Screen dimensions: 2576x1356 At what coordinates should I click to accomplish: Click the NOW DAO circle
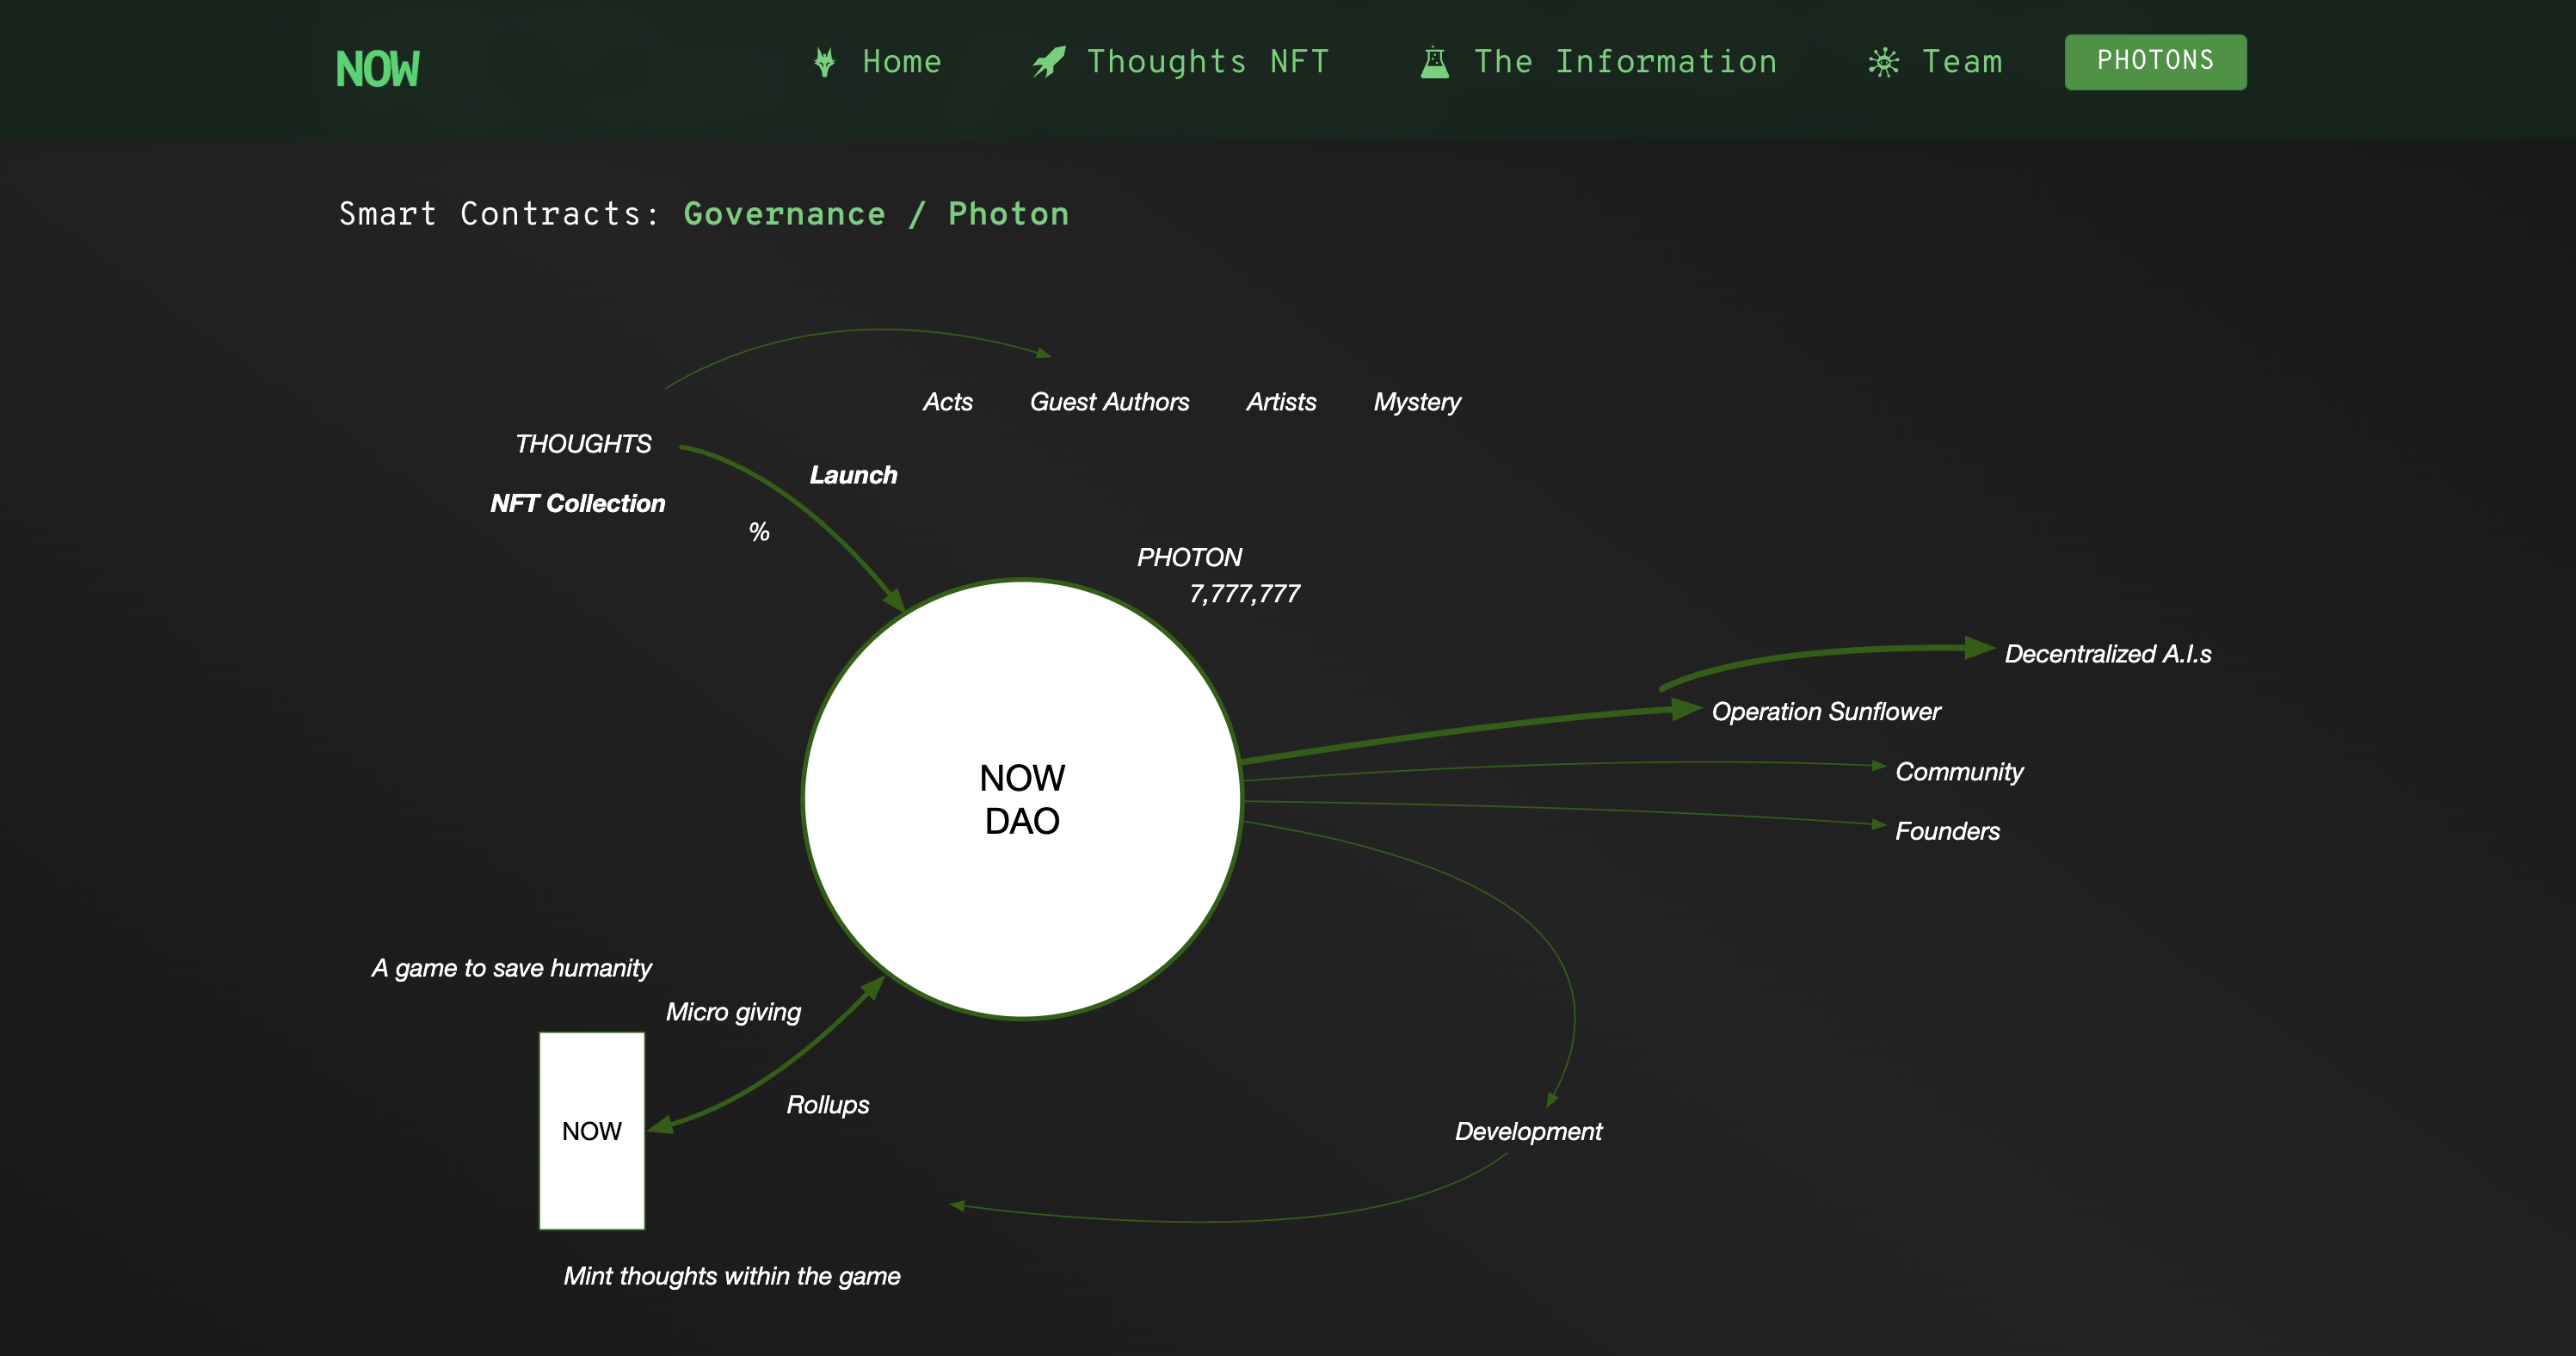[1022, 799]
